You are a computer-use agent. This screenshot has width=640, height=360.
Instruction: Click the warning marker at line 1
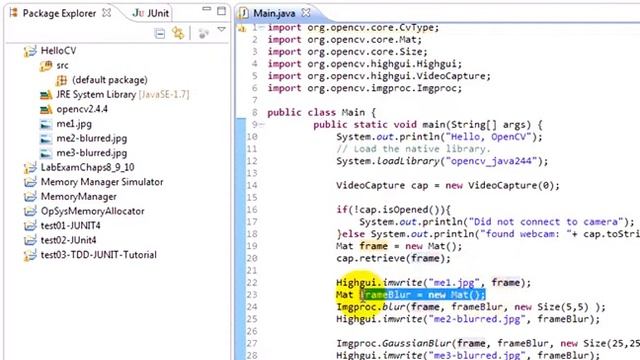[x=242, y=28]
